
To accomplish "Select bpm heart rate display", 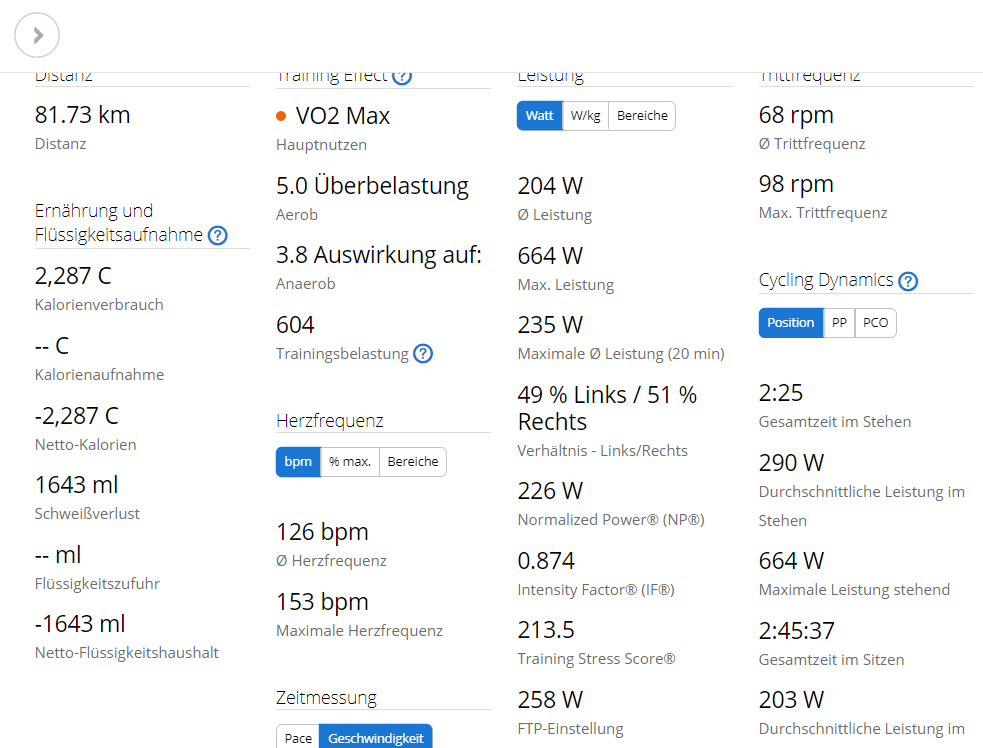I will [298, 462].
